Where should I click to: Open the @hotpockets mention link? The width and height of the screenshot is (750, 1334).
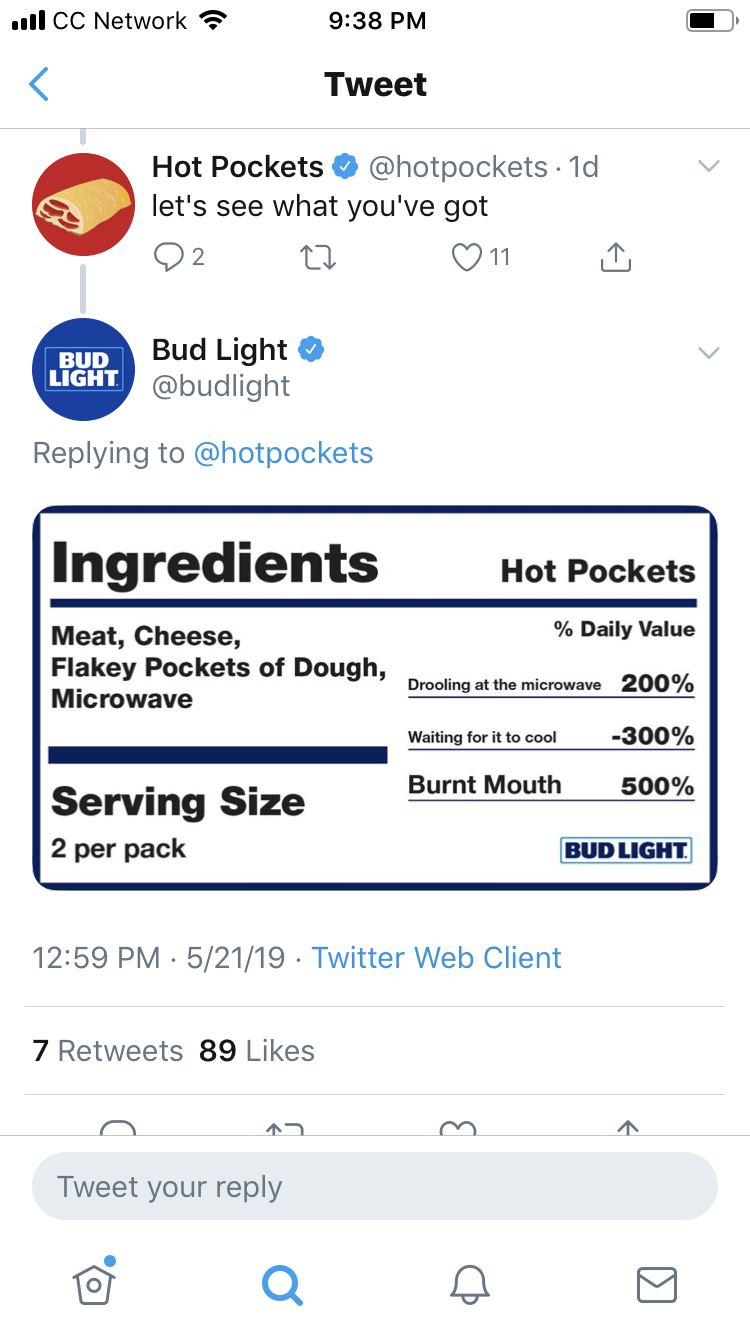(x=283, y=453)
